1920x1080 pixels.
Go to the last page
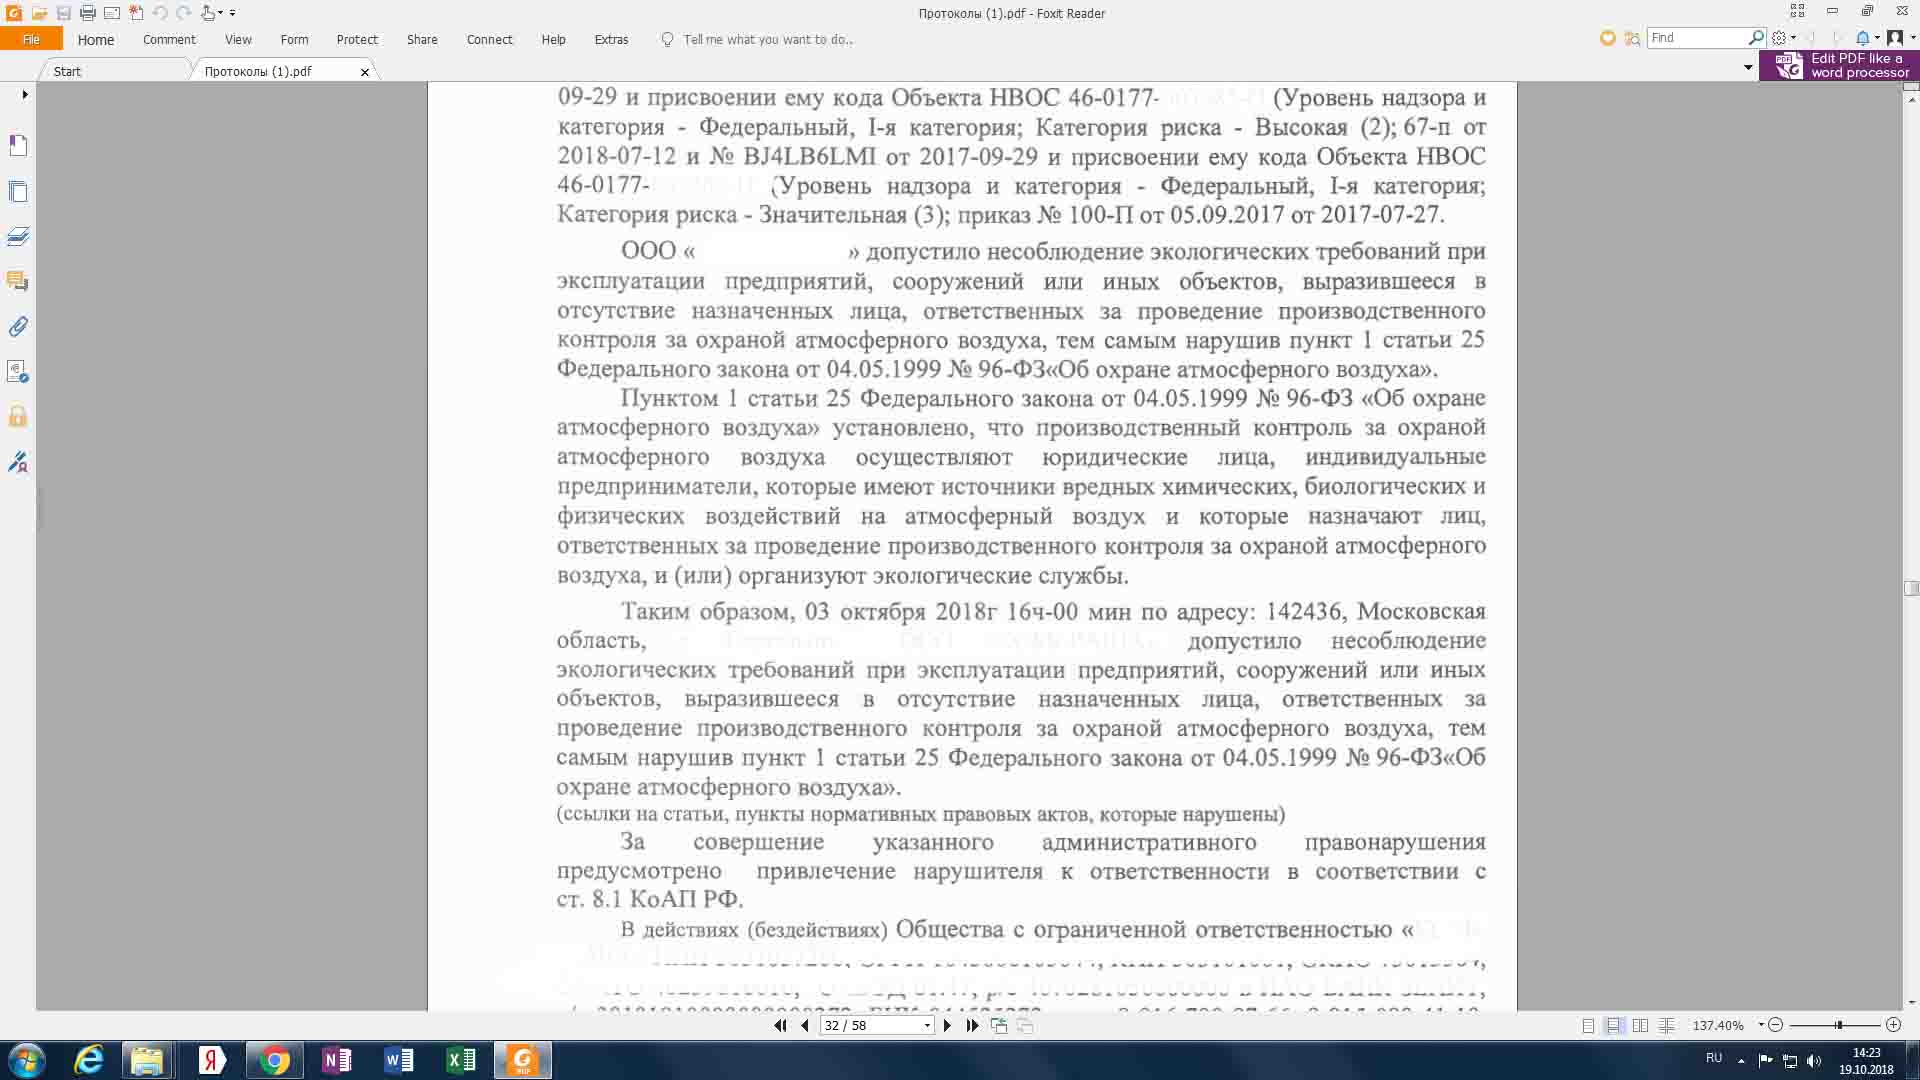972,1025
